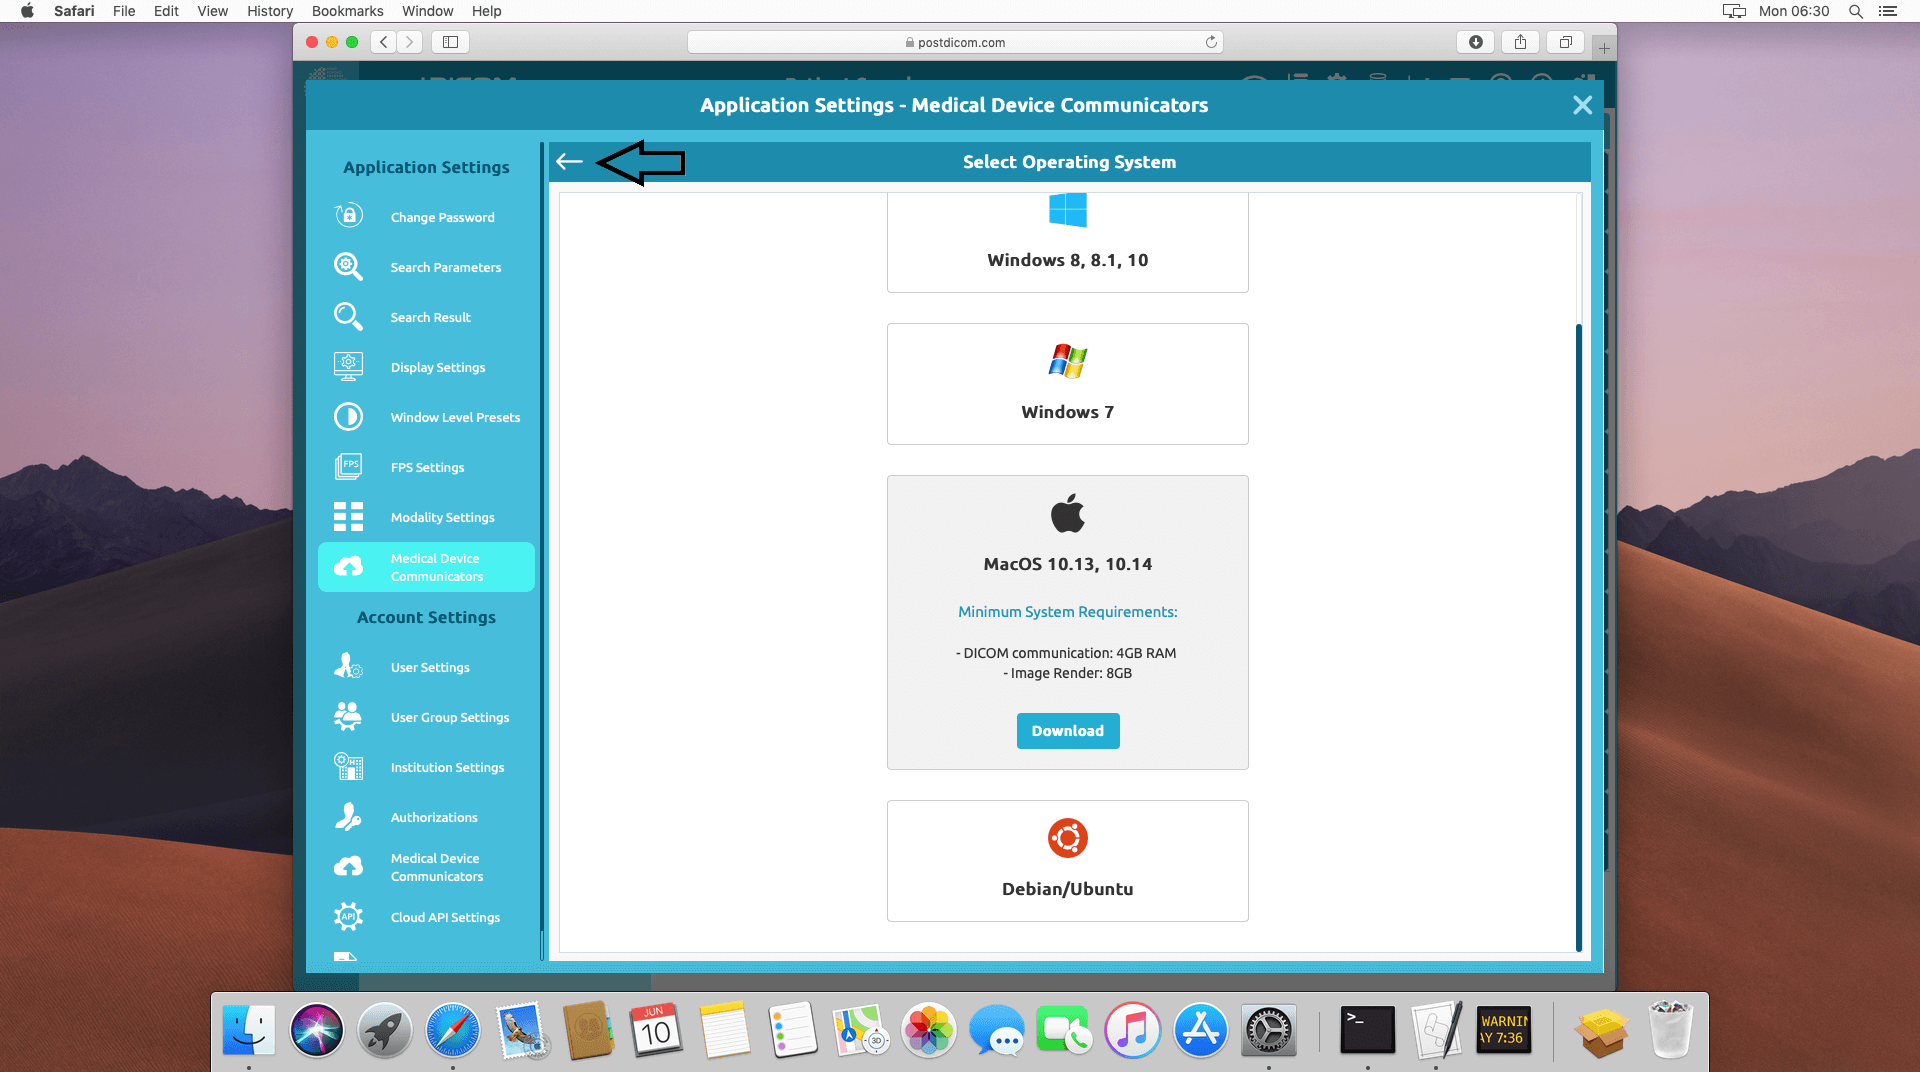Go back in Safari history

click(384, 42)
